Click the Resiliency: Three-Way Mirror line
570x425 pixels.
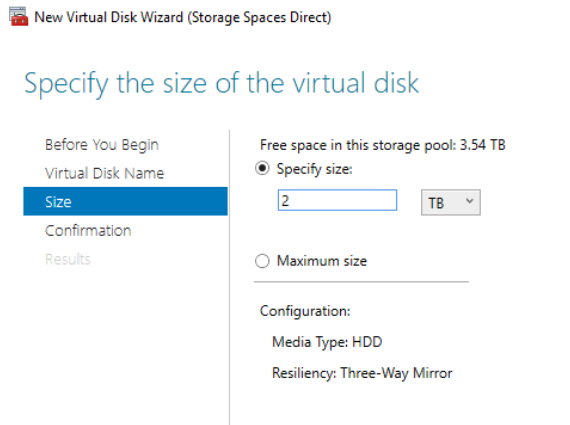(x=362, y=373)
